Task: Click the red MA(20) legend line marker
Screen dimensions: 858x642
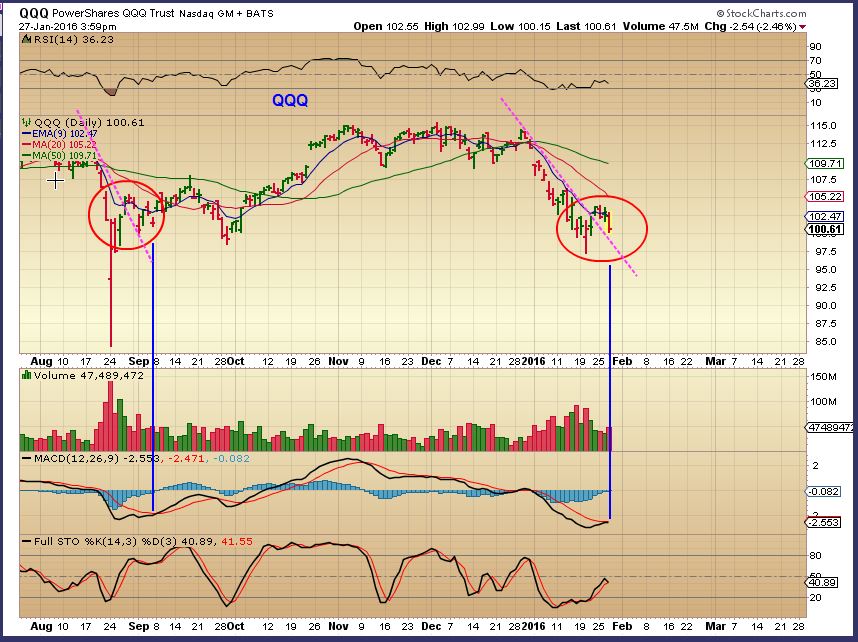Action: pyautogui.click(x=26, y=144)
